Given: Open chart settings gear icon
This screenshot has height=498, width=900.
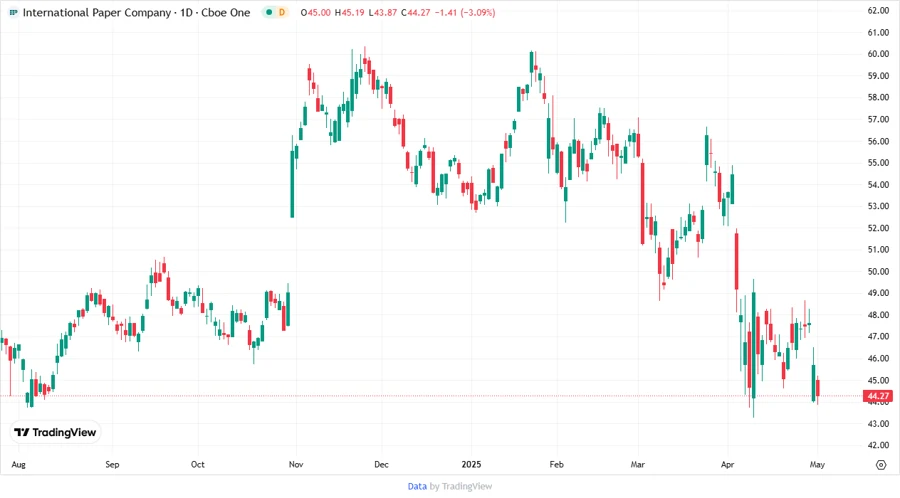Looking at the screenshot, I should click(881, 465).
